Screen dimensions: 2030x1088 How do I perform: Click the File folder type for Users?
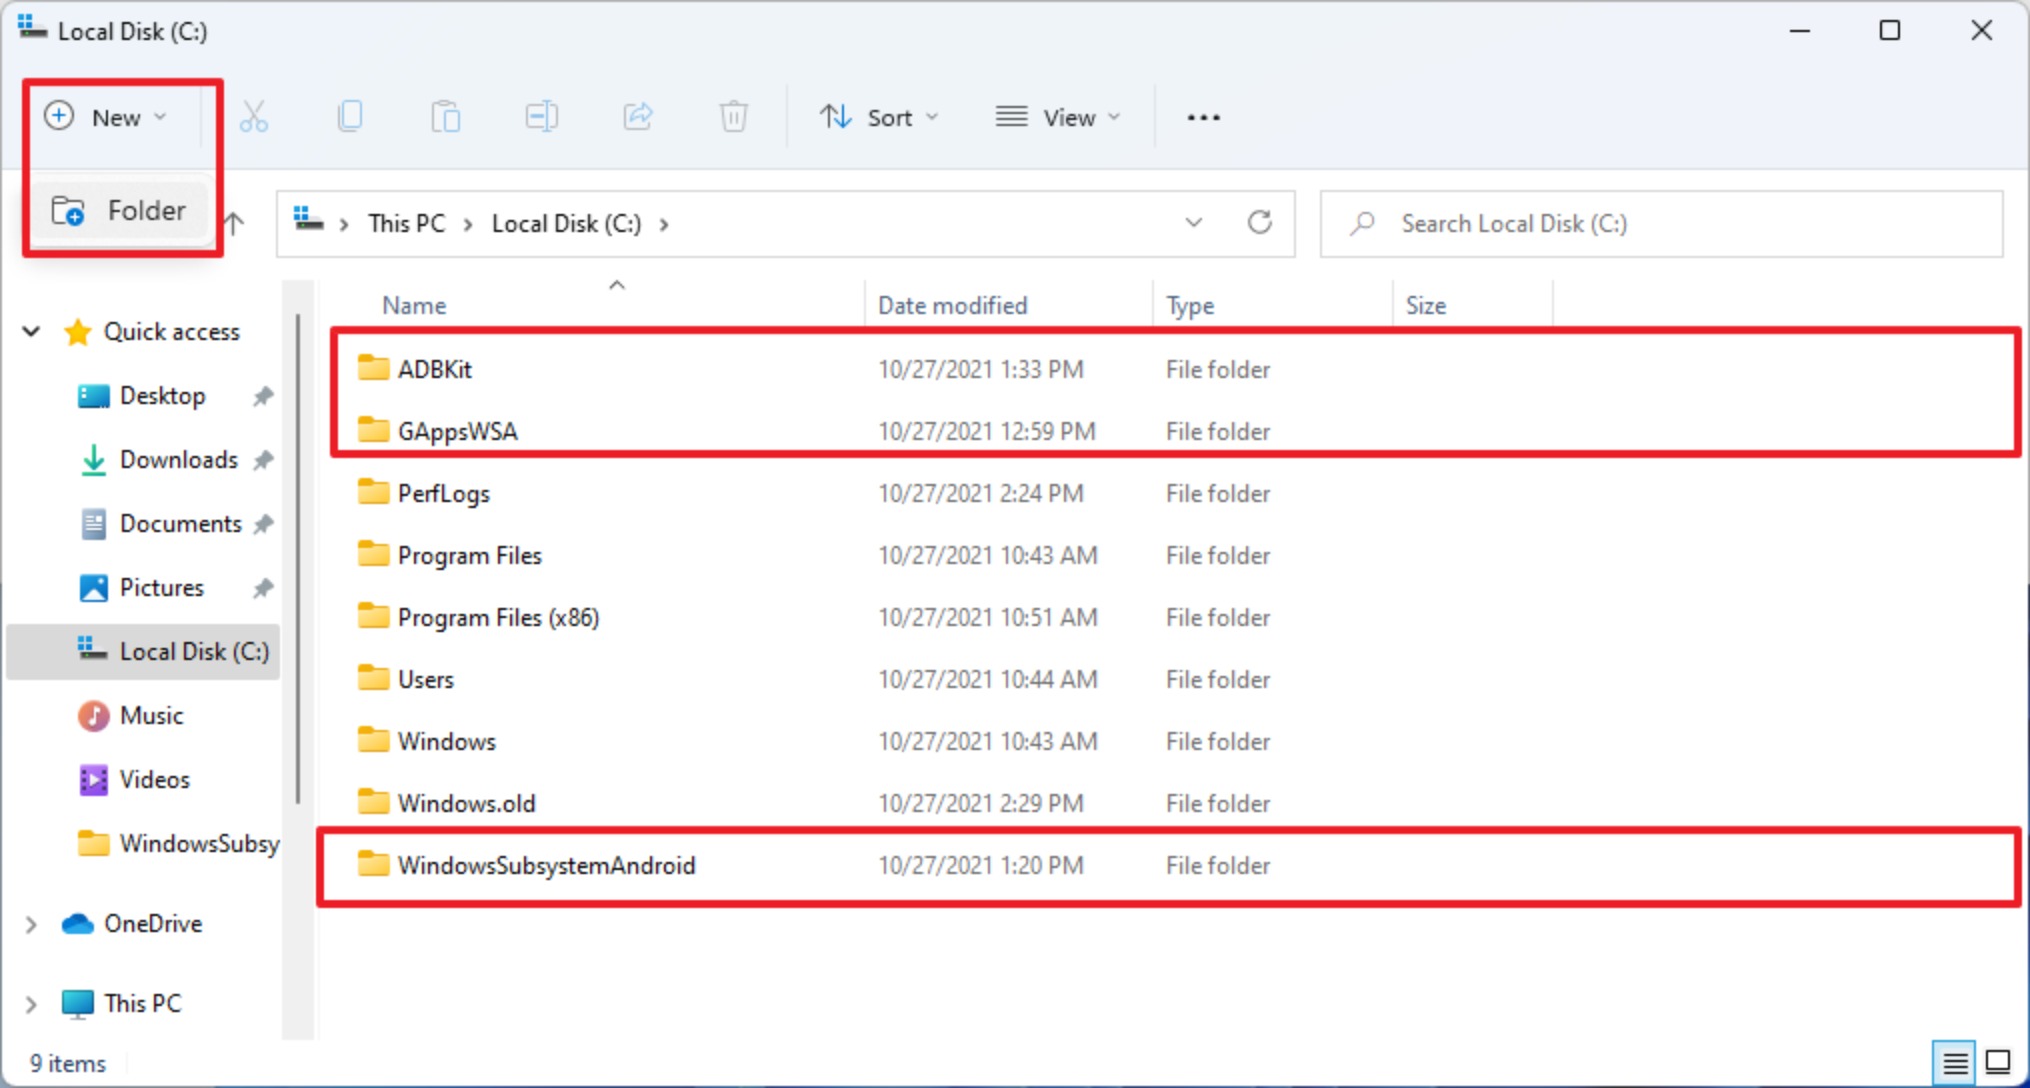click(1217, 679)
